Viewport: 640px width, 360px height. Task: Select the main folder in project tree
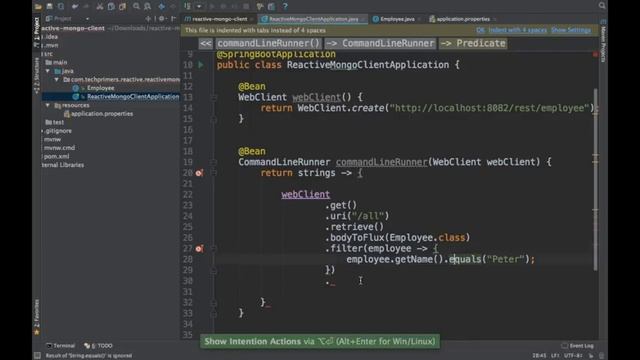(x=59, y=62)
